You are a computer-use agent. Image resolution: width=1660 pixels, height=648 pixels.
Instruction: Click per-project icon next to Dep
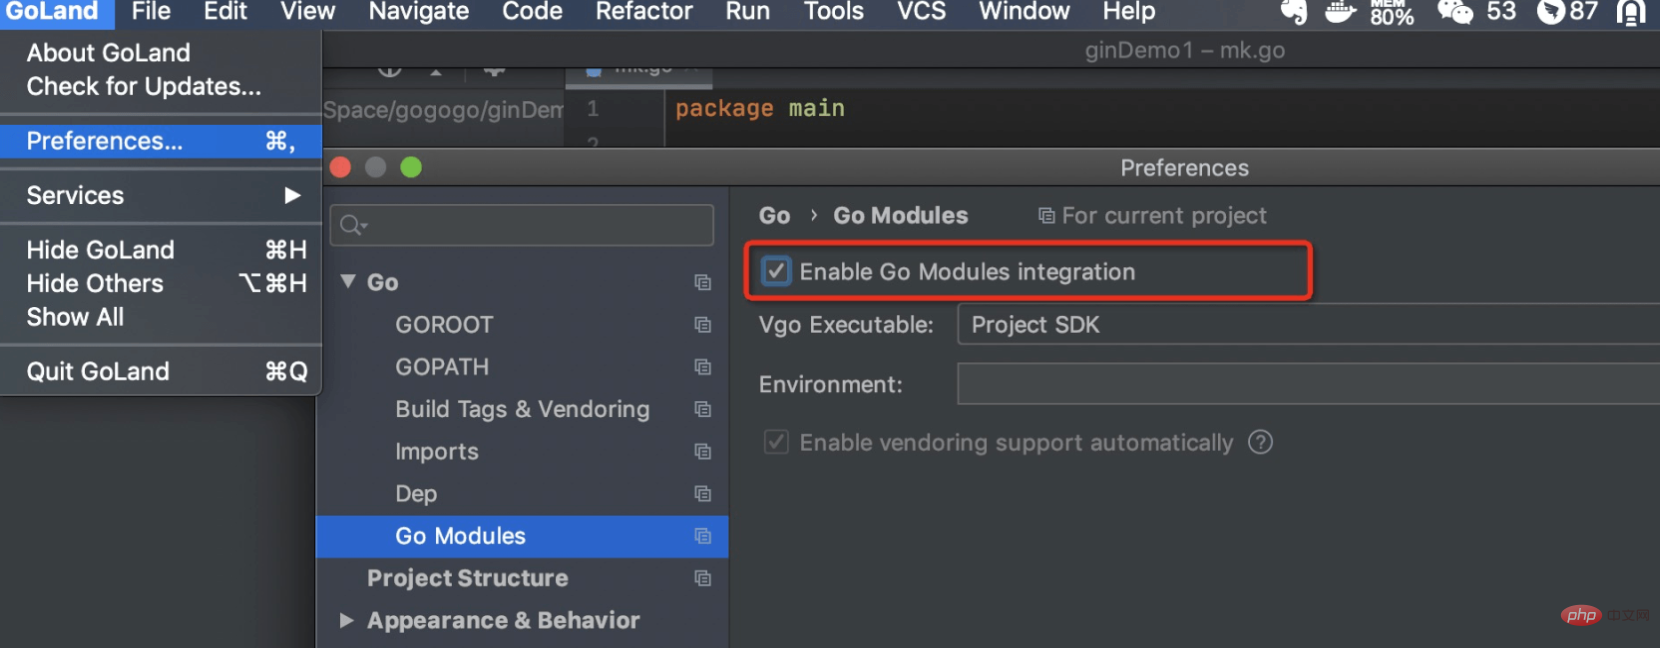pos(703,494)
